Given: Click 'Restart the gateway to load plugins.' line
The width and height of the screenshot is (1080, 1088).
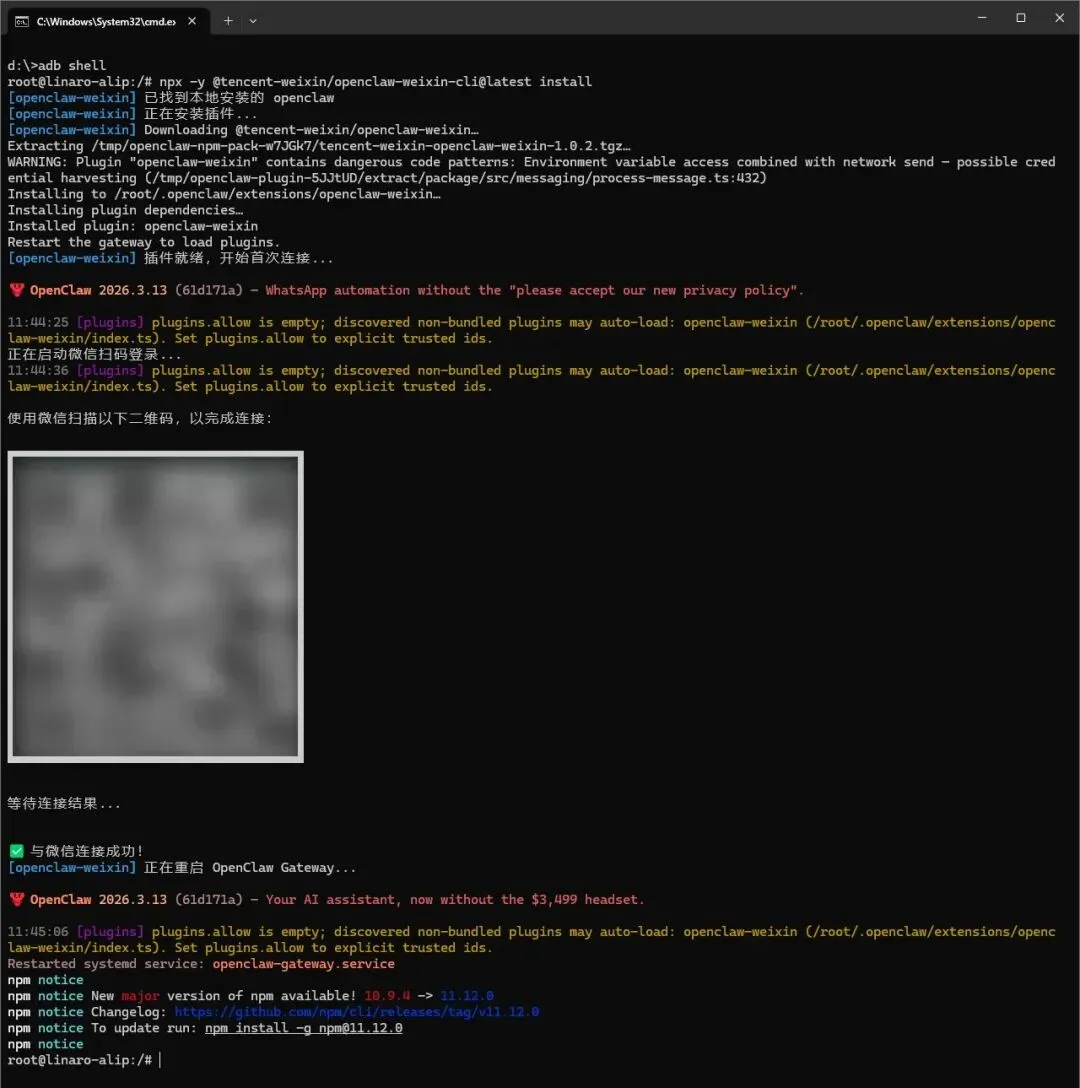Looking at the screenshot, I should (x=144, y=241).
